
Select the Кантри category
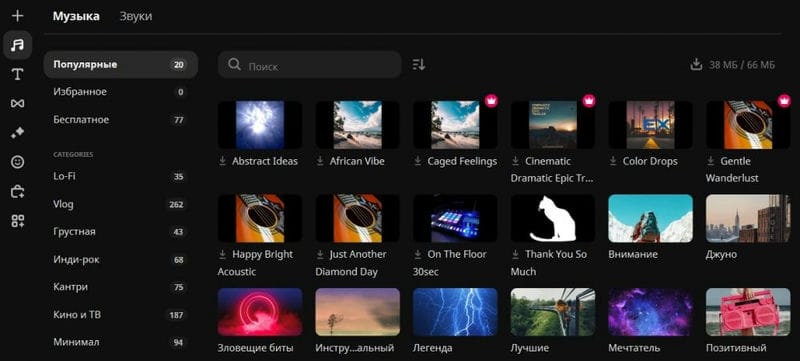[x=121, y=287]
